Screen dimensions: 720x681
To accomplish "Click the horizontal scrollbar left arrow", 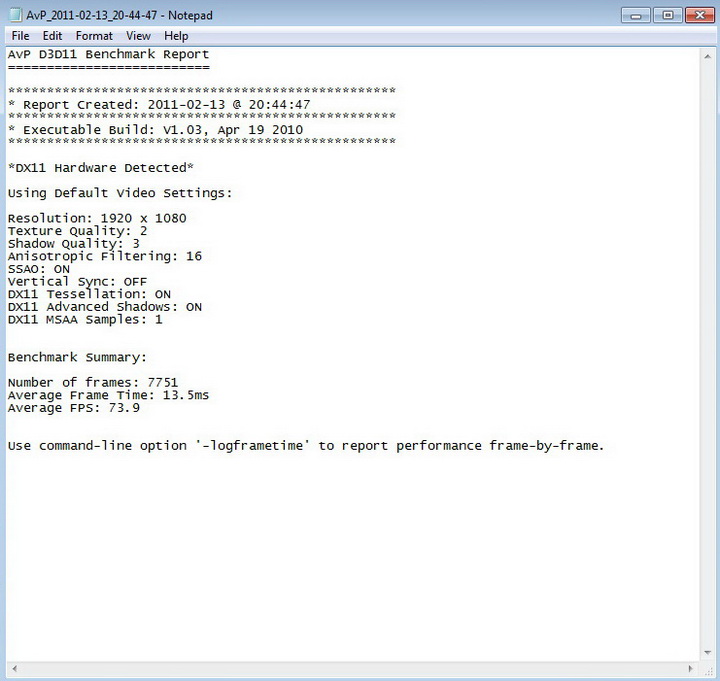I will [x=14, y=669].
